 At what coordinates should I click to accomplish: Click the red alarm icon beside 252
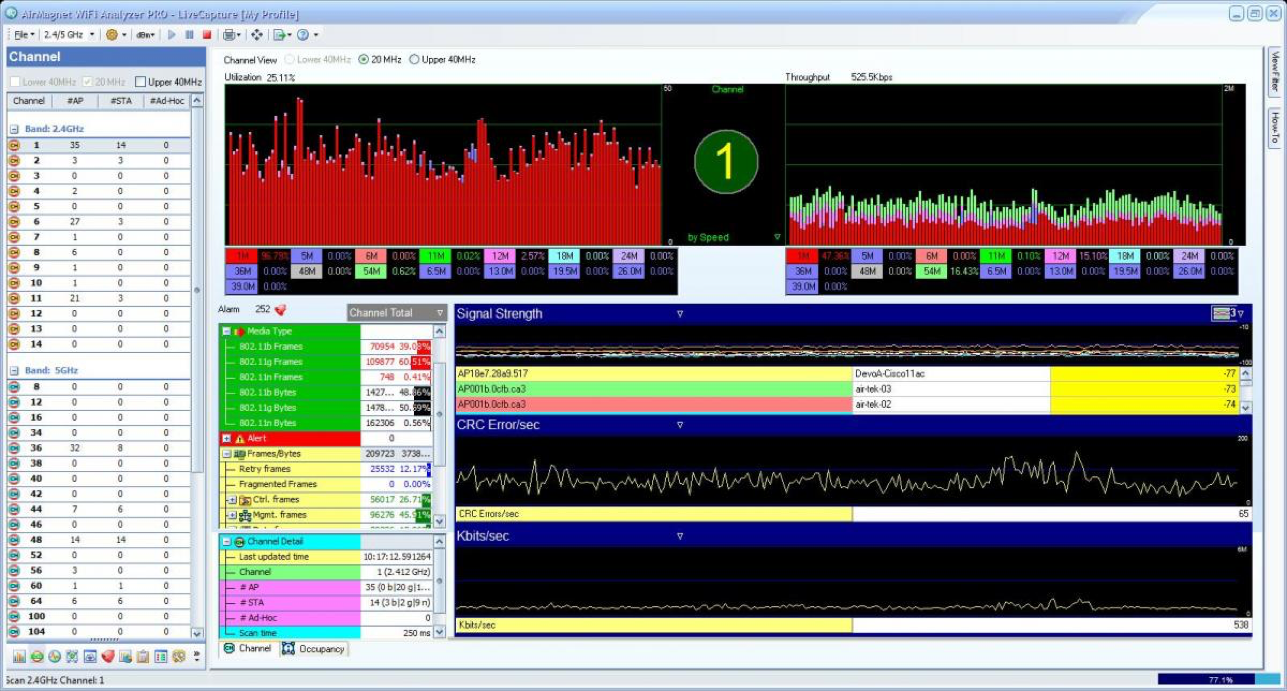coord(280,310)
